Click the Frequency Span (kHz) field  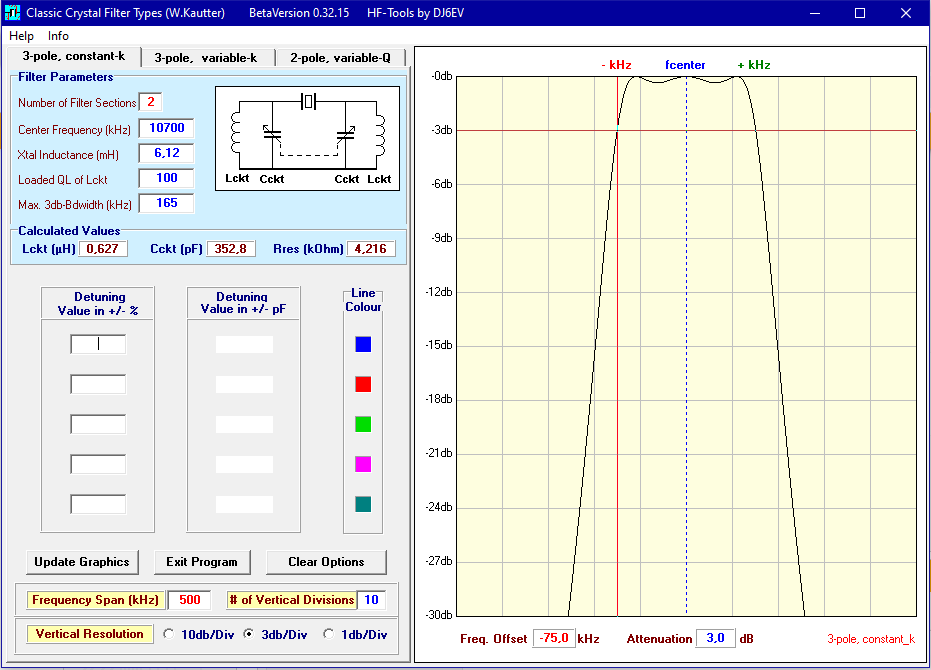click(x=189, y=600)
